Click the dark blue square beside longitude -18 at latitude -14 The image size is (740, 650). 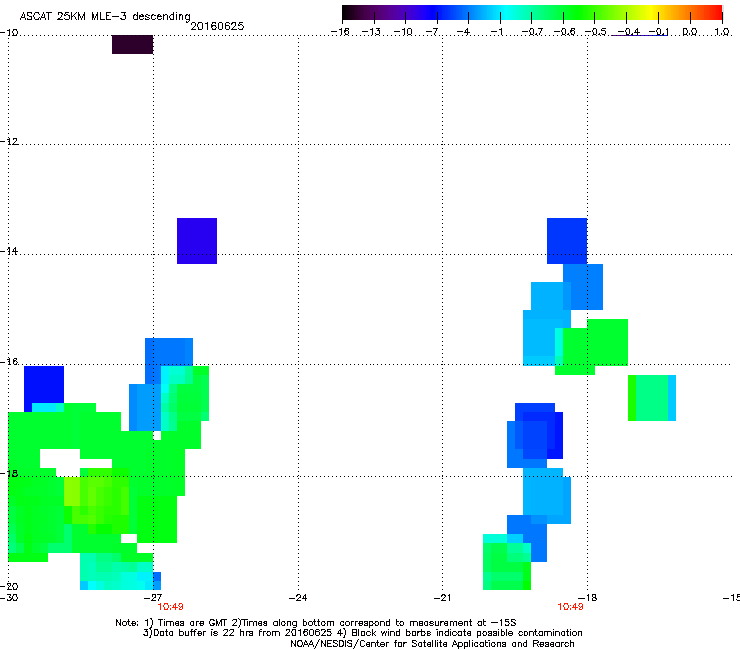(x=567, y=241)
